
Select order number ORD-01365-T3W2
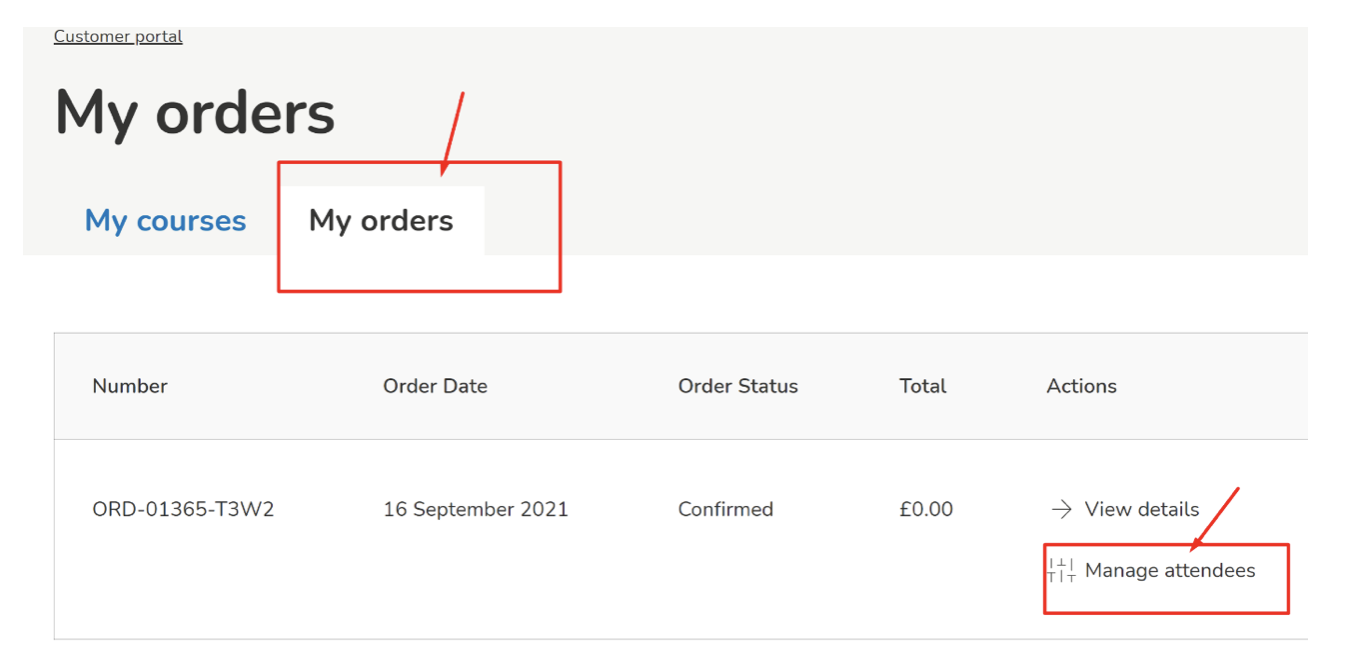(183, 510)
